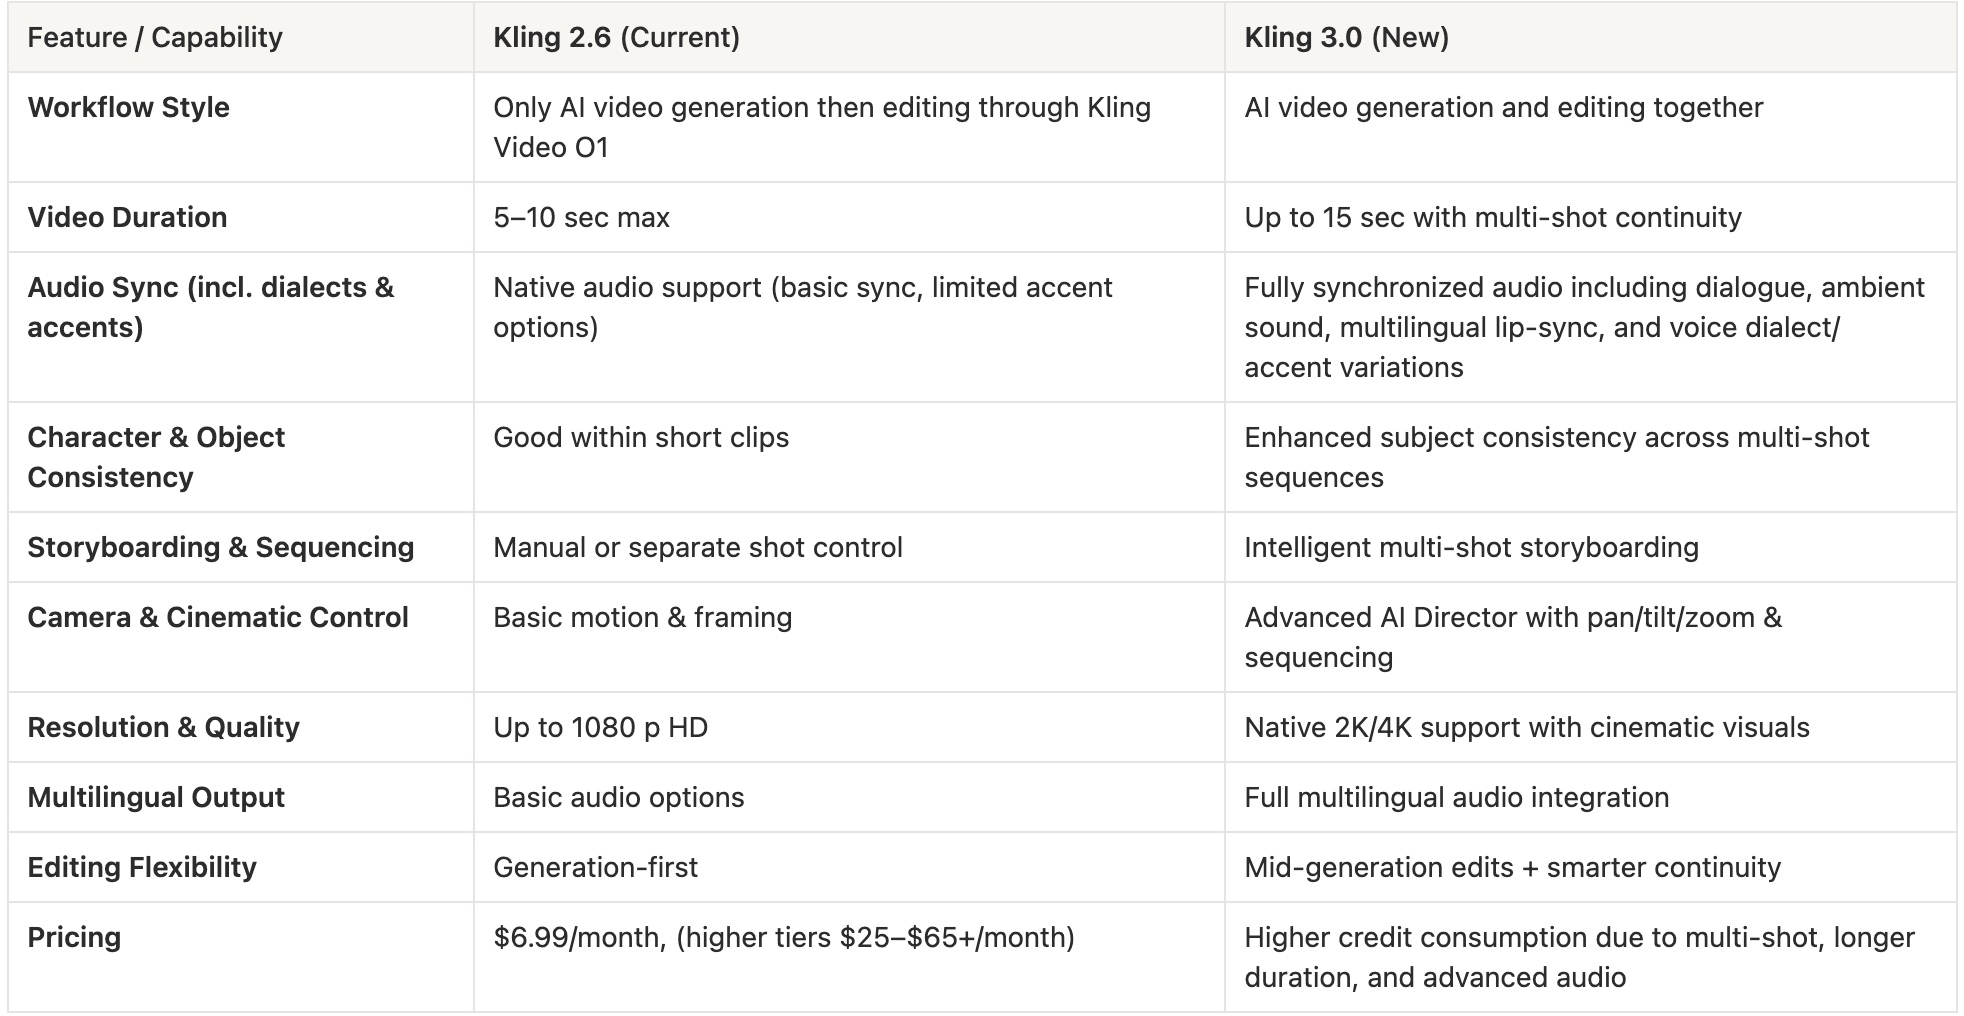Click the "Kling 3.0 (New)" column header
The height and width of the screenshot is (1016, 1964).
[1346, 38]
